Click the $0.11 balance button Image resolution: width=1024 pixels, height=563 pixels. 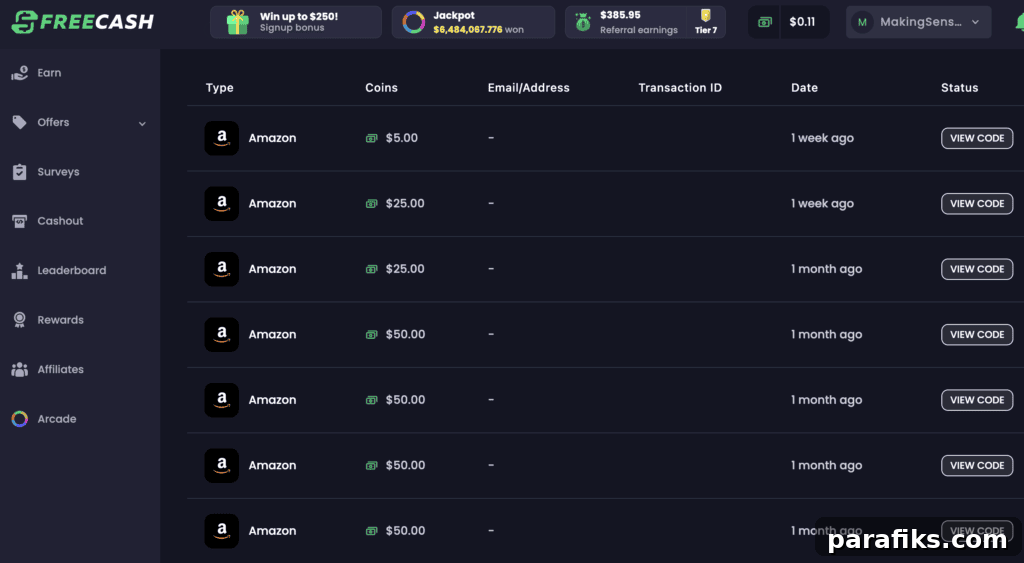pos(789,22)
